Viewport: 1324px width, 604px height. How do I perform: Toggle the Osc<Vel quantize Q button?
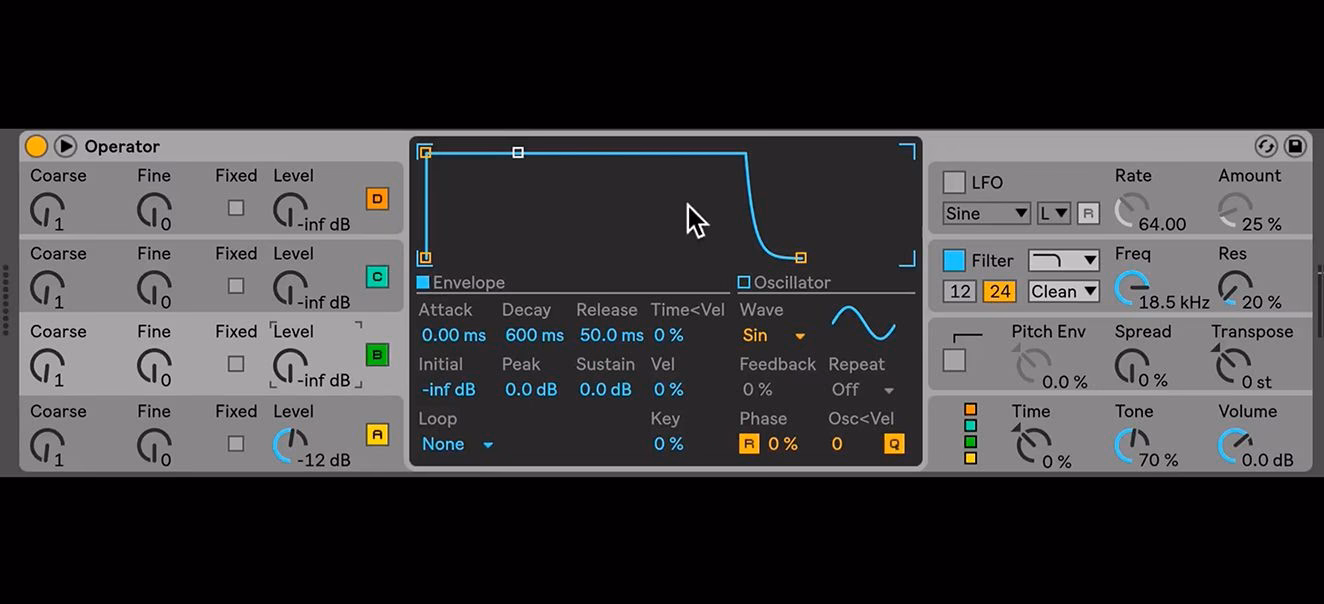click(893, 443)
